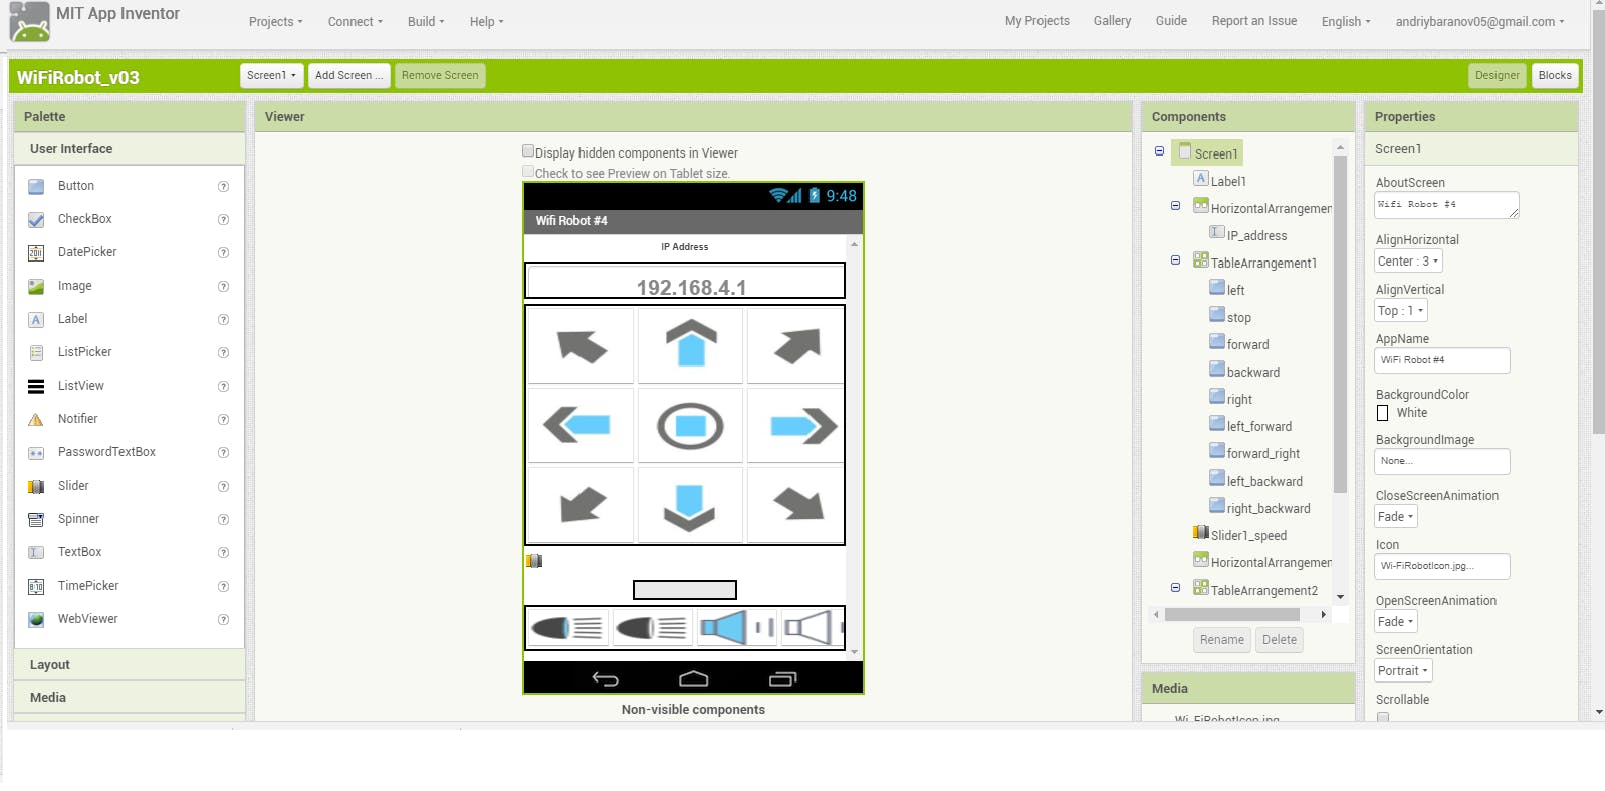Open the AlignVertical Top dropdown
Image resolution: width=1605 pixels, height=791 pixels.
[x=1401, y=311]
